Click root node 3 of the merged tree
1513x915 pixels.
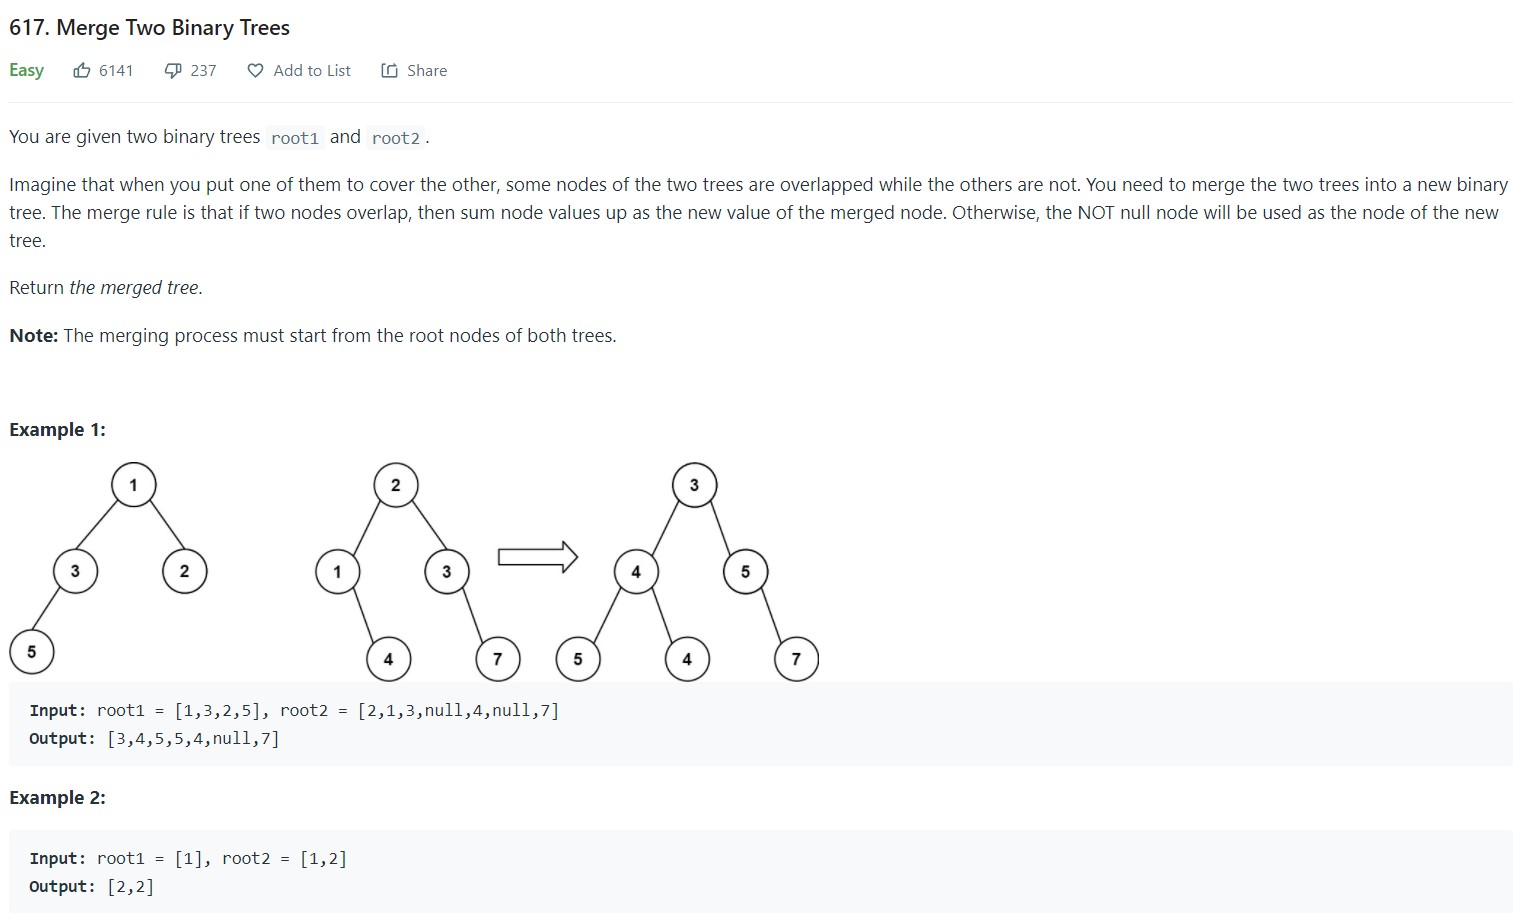pos(694,485)
